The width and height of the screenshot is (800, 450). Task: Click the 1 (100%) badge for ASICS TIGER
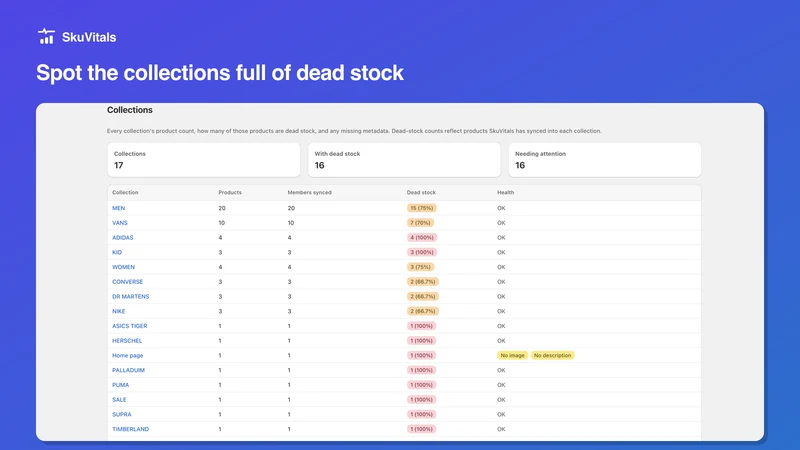coord(421,326)
